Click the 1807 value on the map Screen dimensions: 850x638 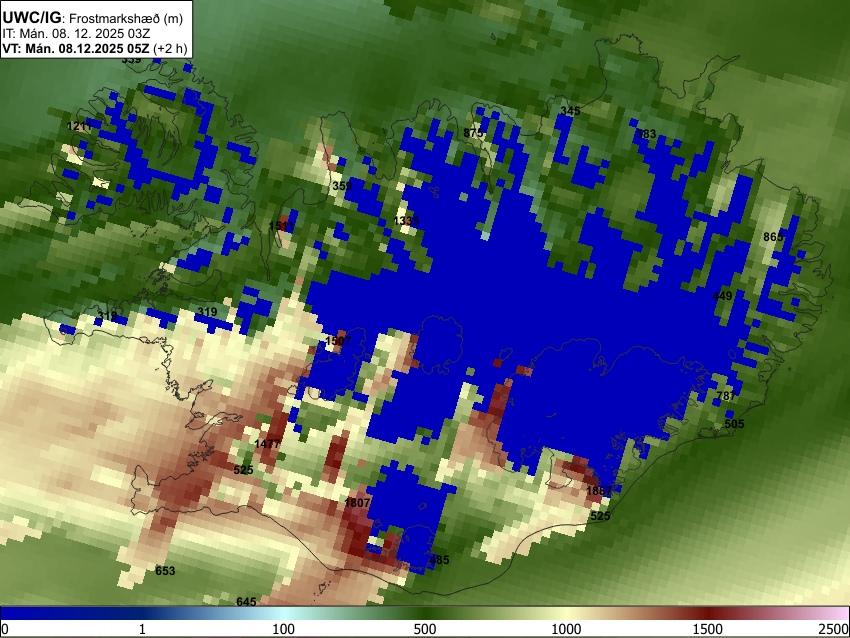[357, 503]
